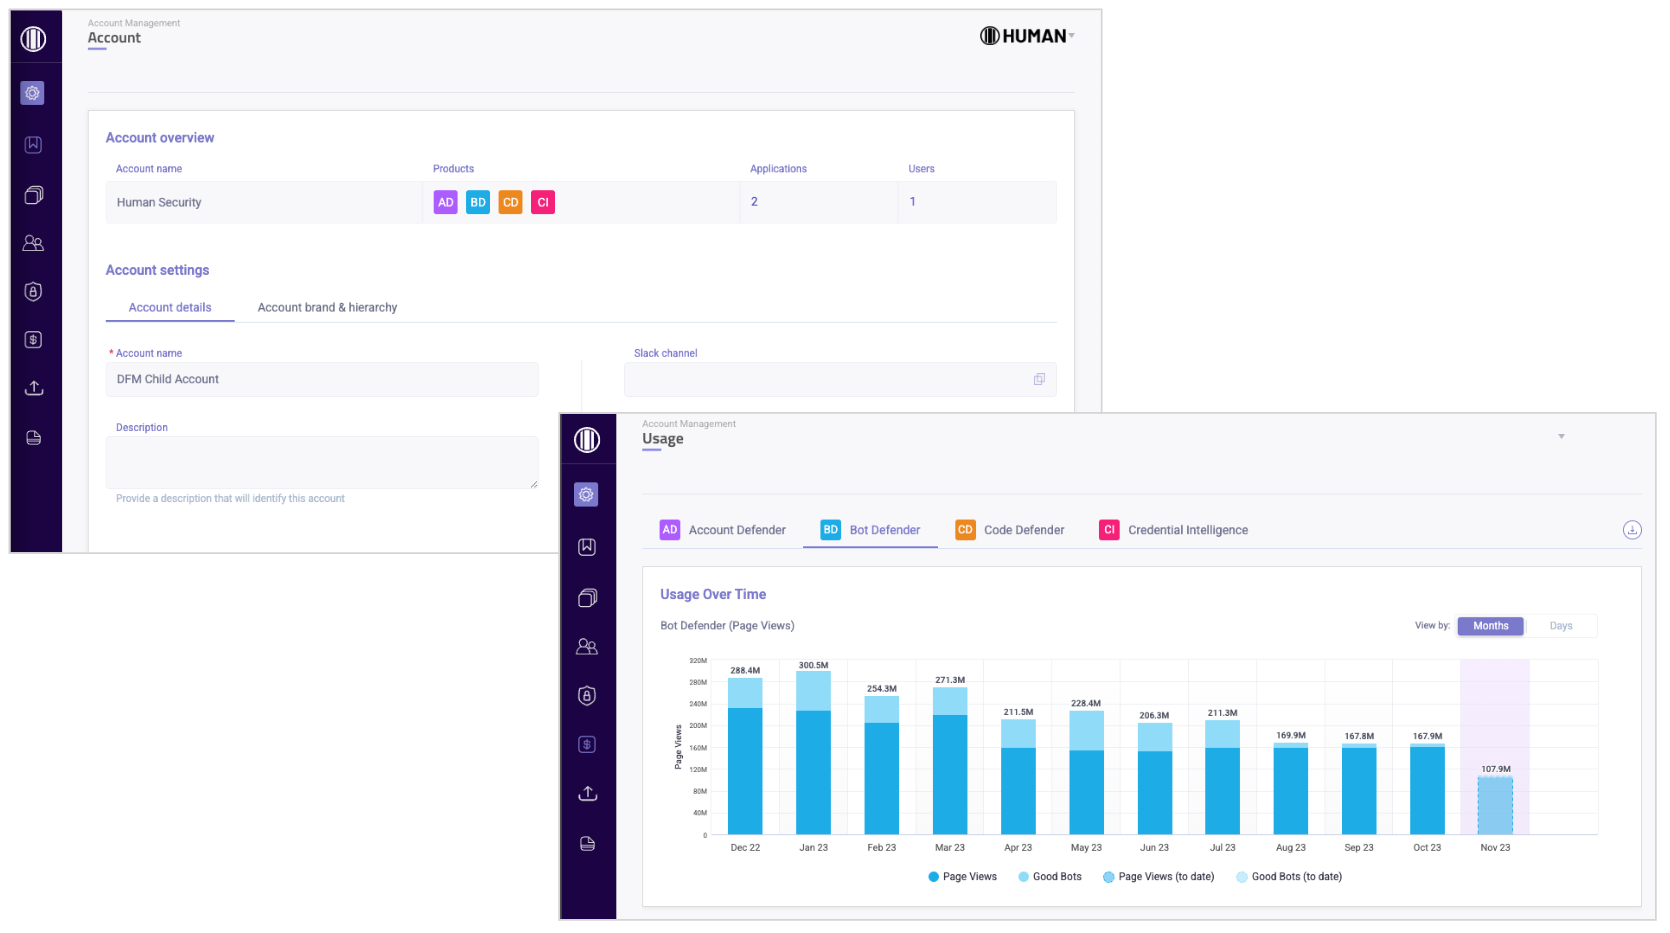Open settings gear icon in Usage window sidebar
The image size is (1670, 933).
(586, 494)
